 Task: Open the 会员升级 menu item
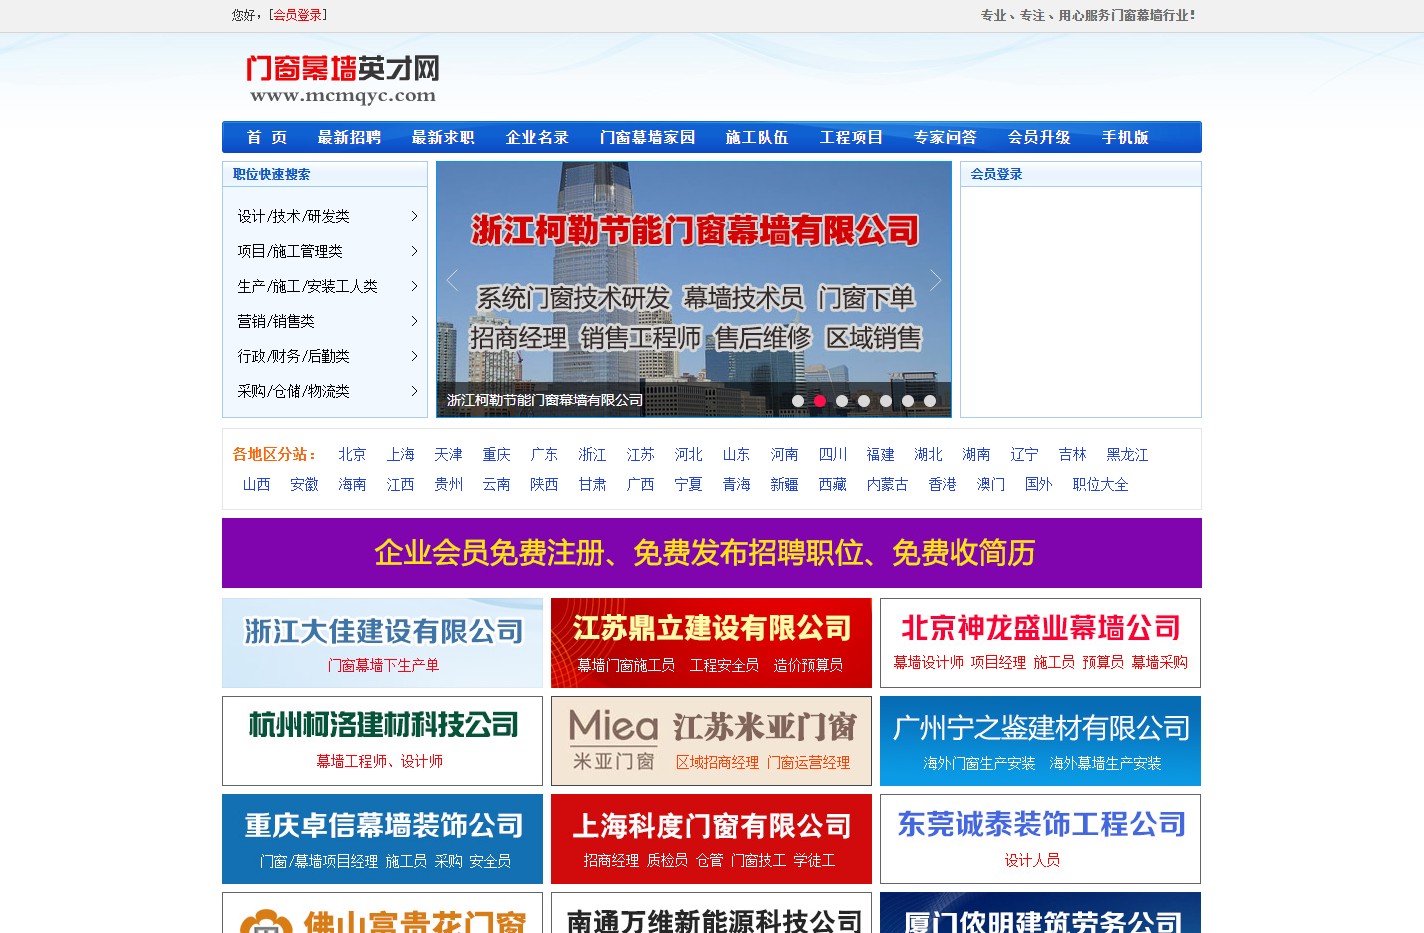[1039, 137]
